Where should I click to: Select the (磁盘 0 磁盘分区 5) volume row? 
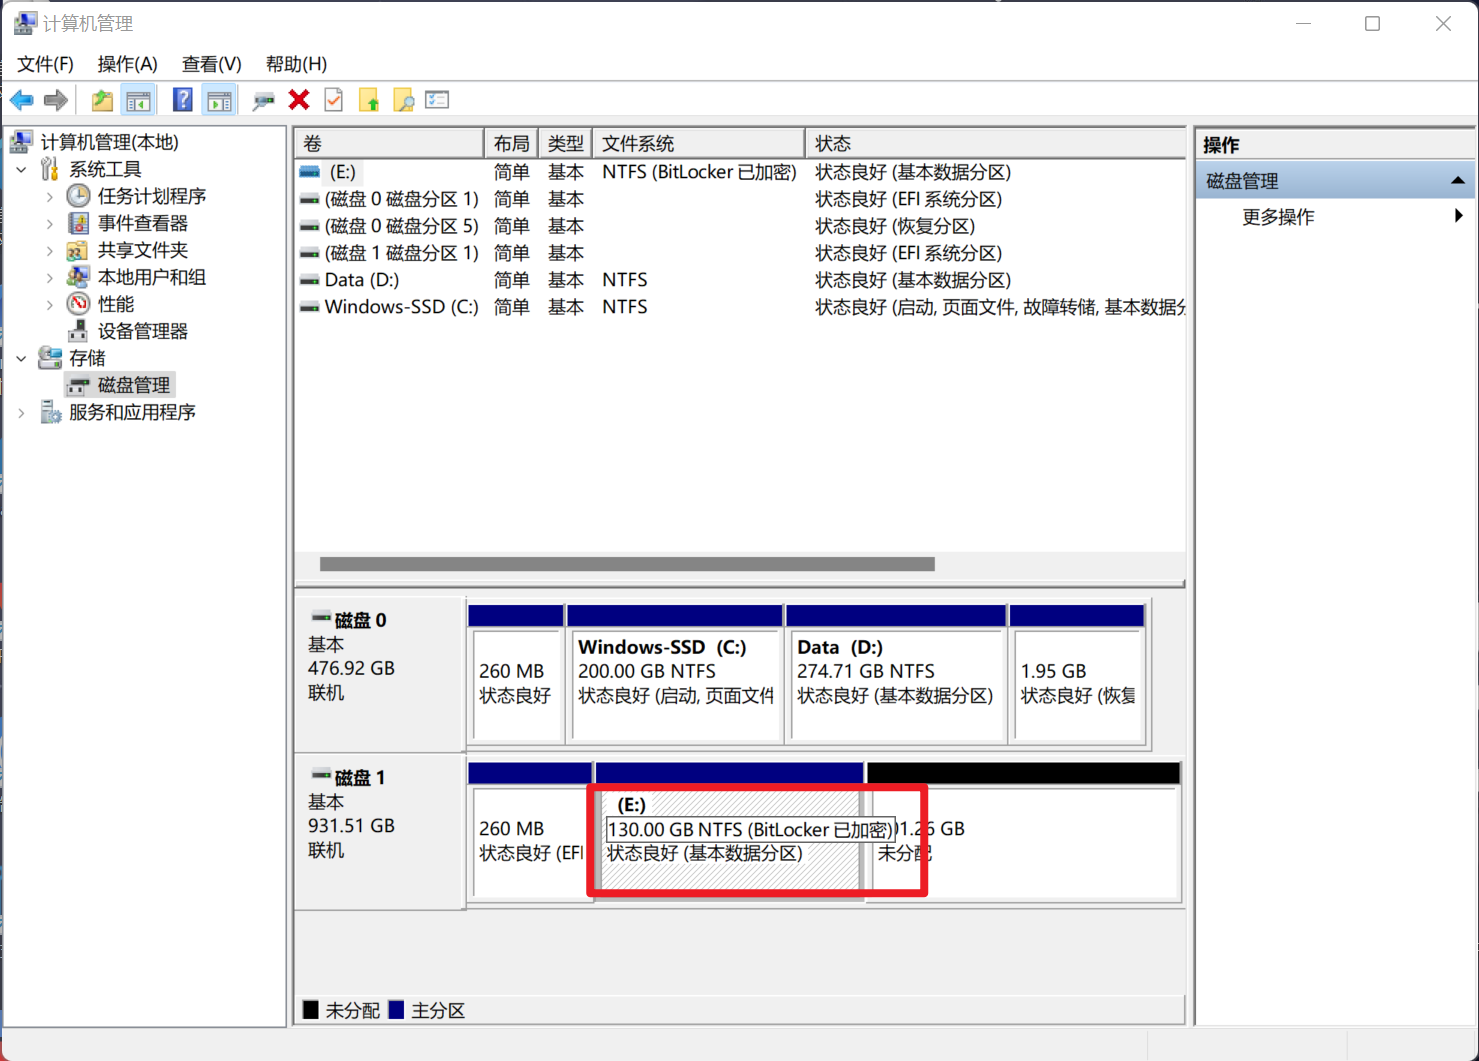coord(740,226)
